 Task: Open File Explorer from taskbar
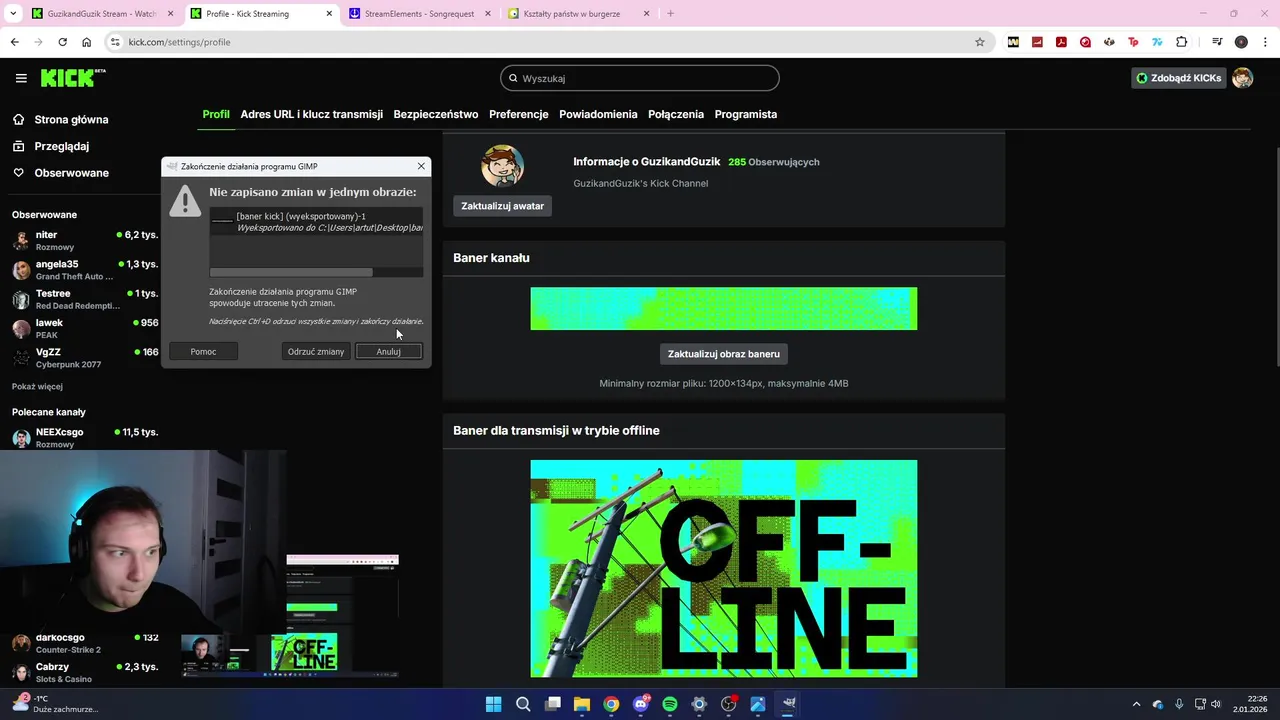click(x=582, y=704)
